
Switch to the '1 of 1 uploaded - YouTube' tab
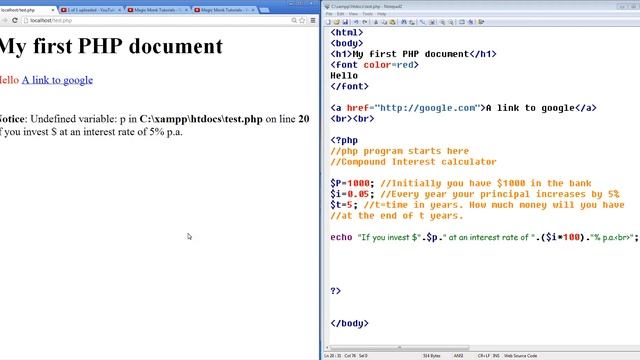(x=91, y=10)
